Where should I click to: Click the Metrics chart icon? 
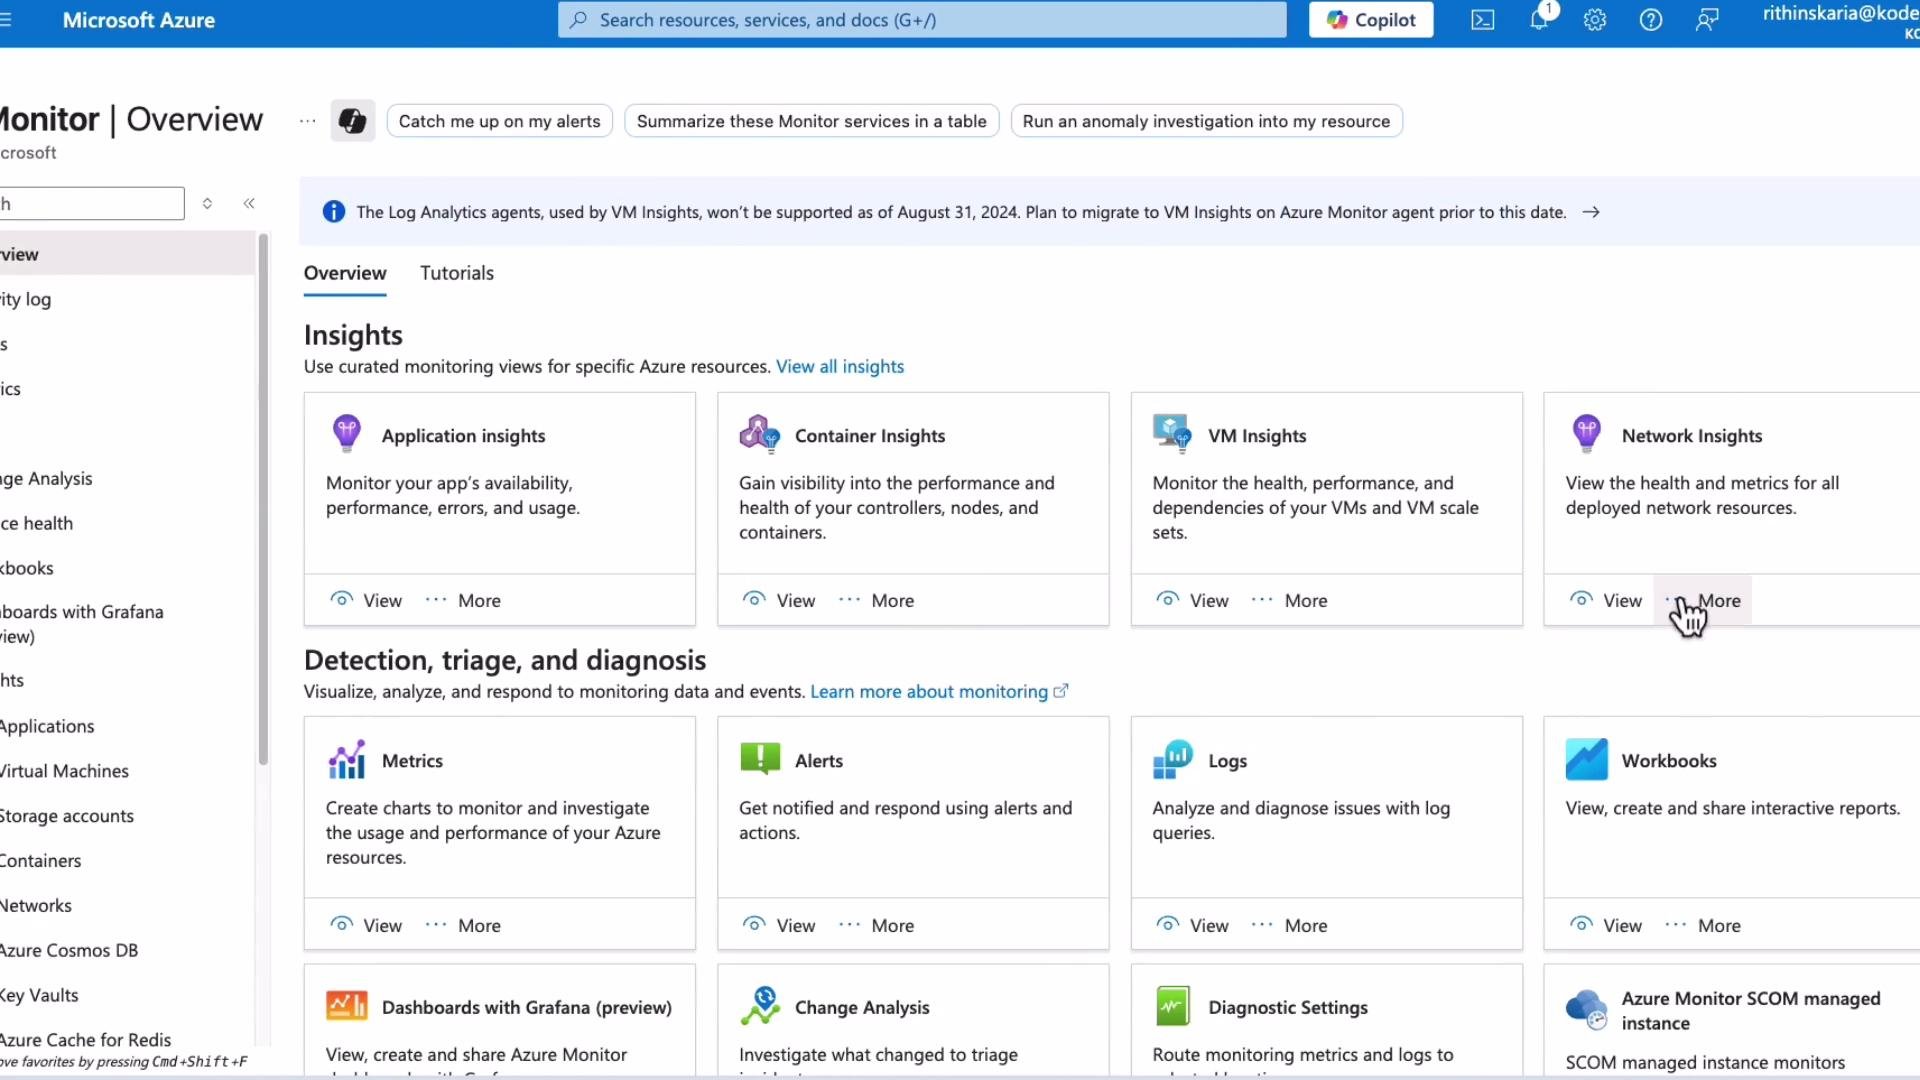coord(347,760)
